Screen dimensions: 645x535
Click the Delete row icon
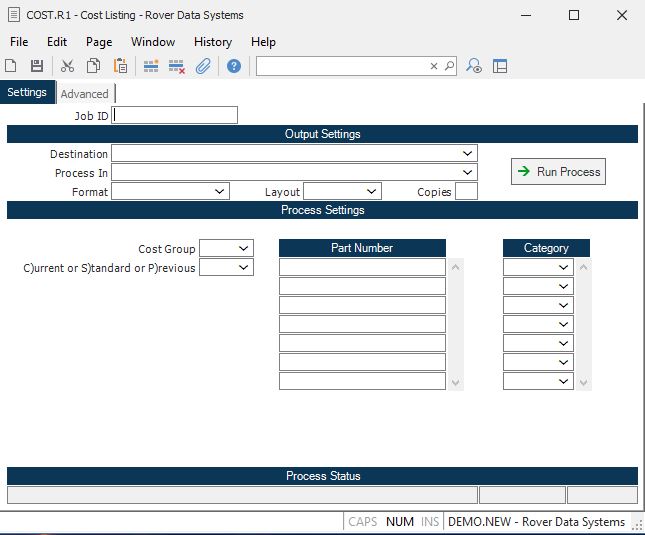[177, 66]
